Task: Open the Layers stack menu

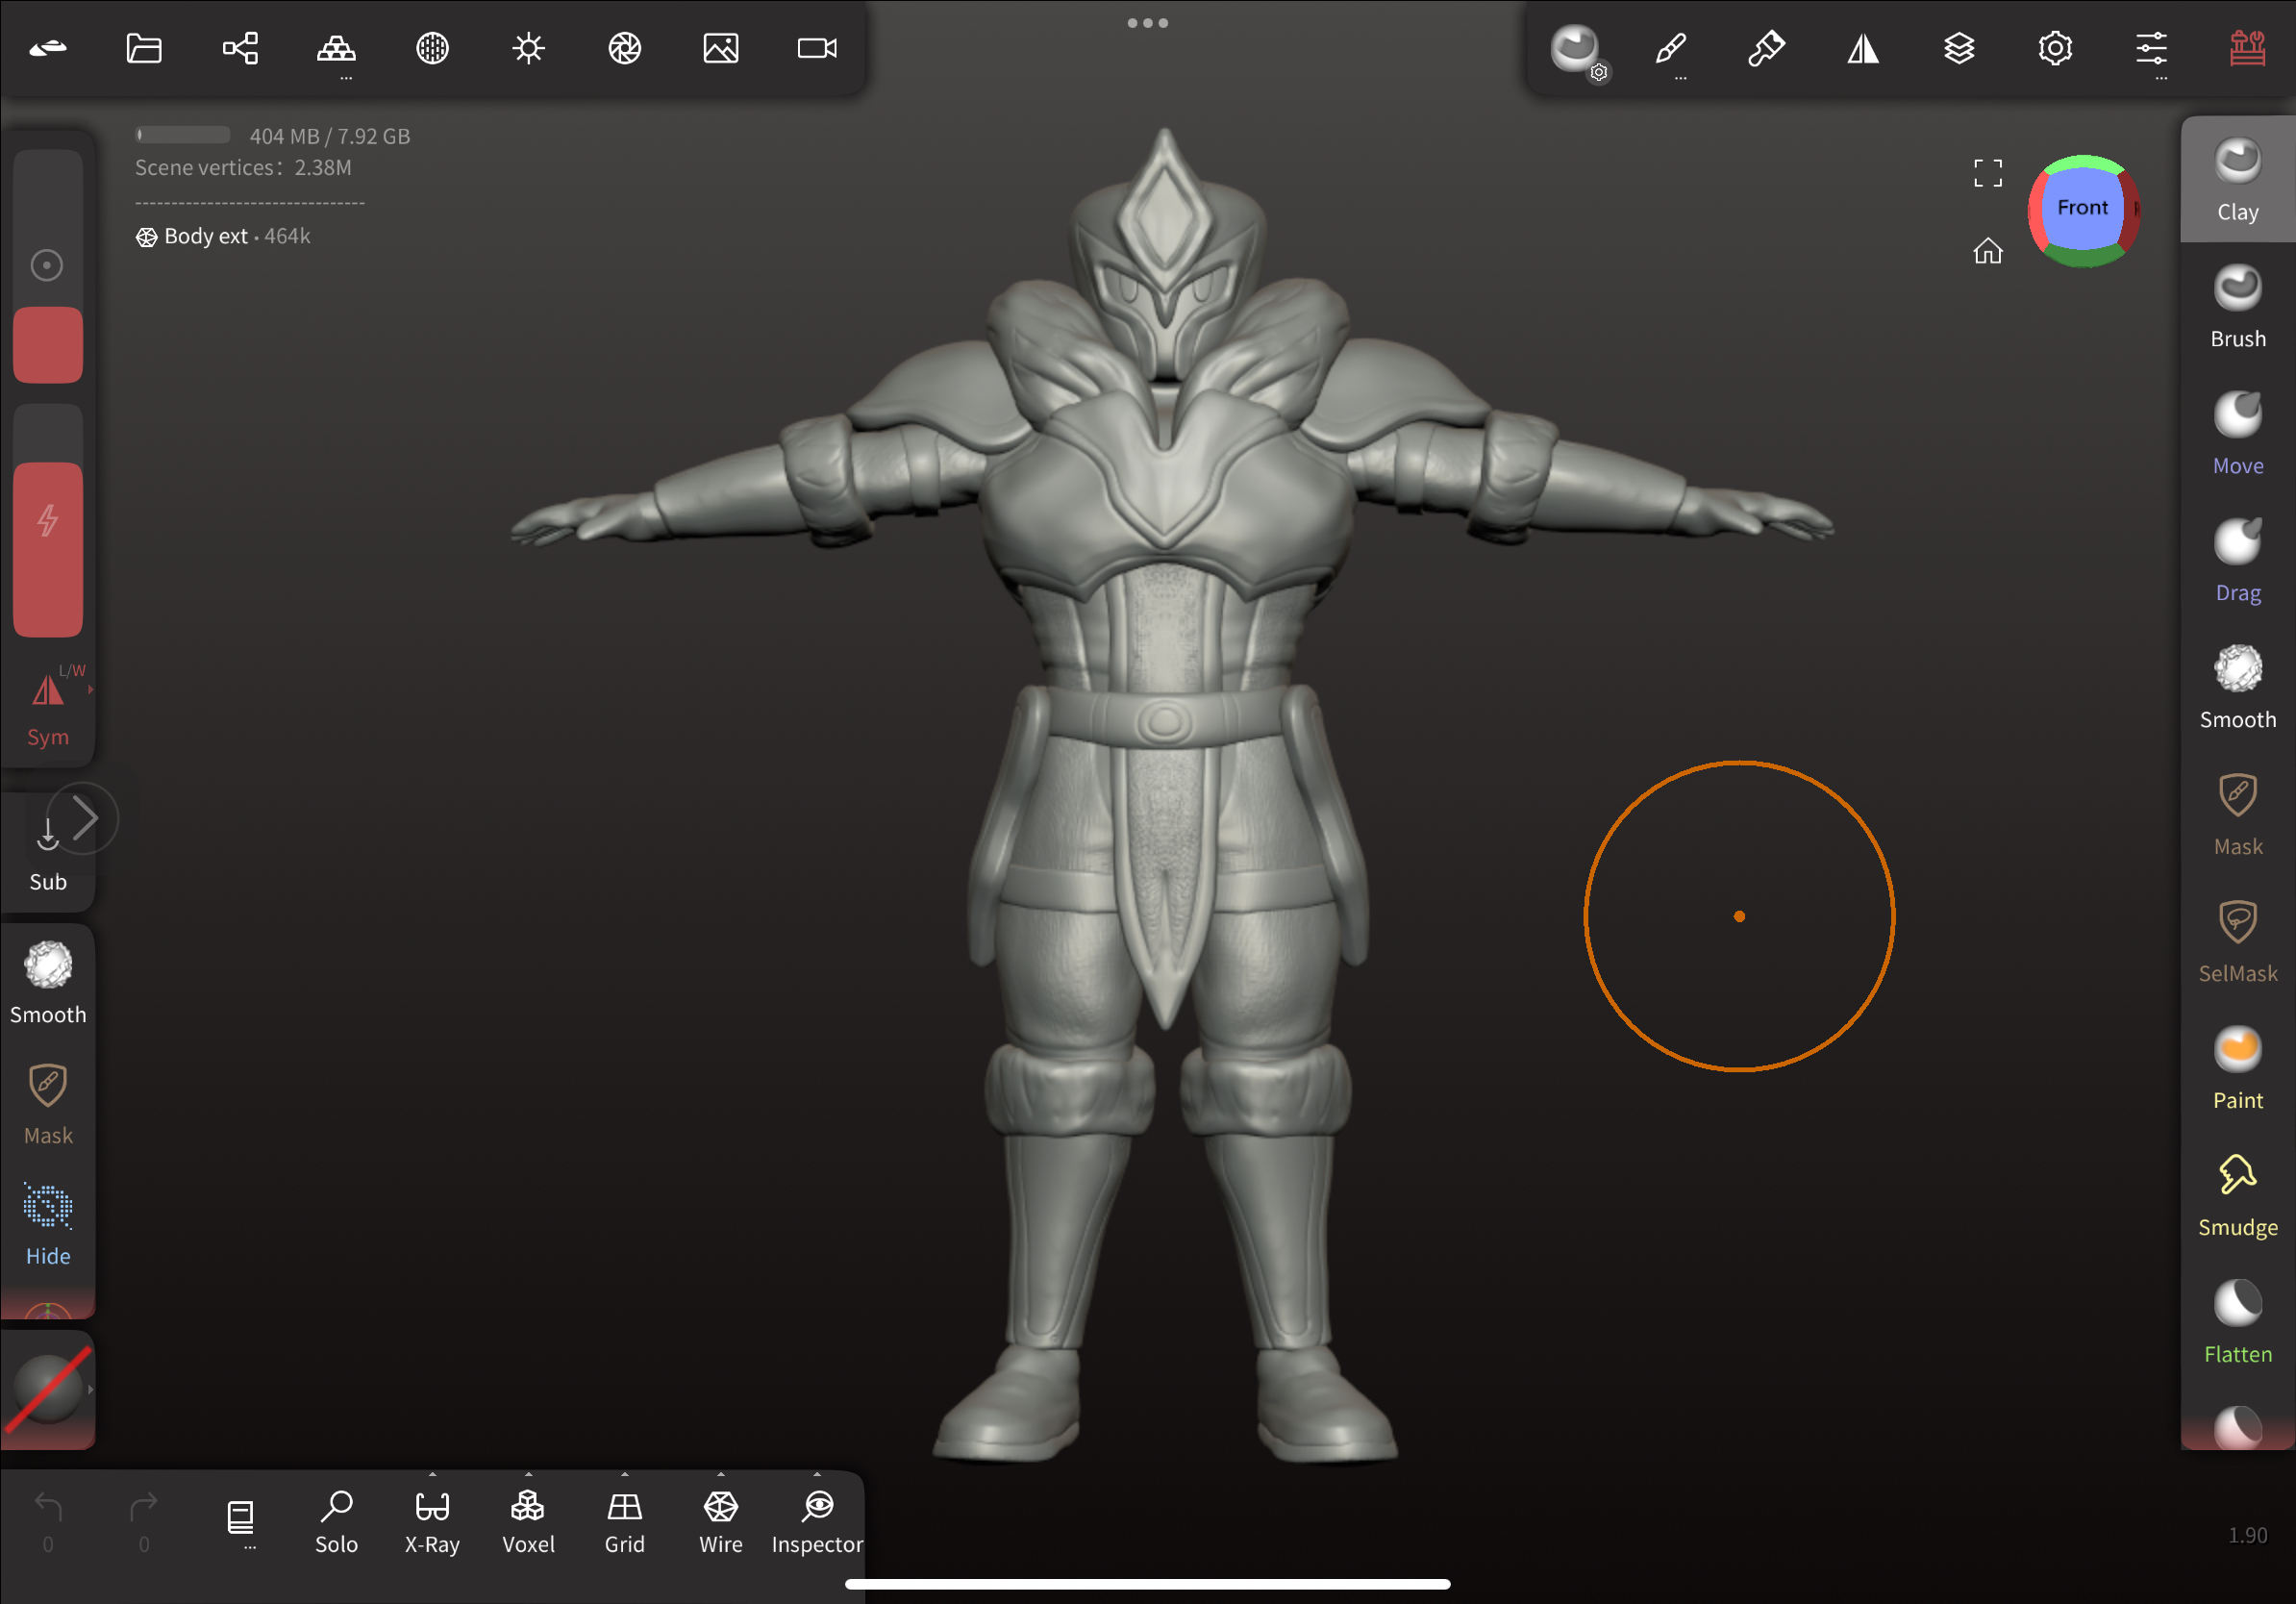Action: pos(1959,48)
